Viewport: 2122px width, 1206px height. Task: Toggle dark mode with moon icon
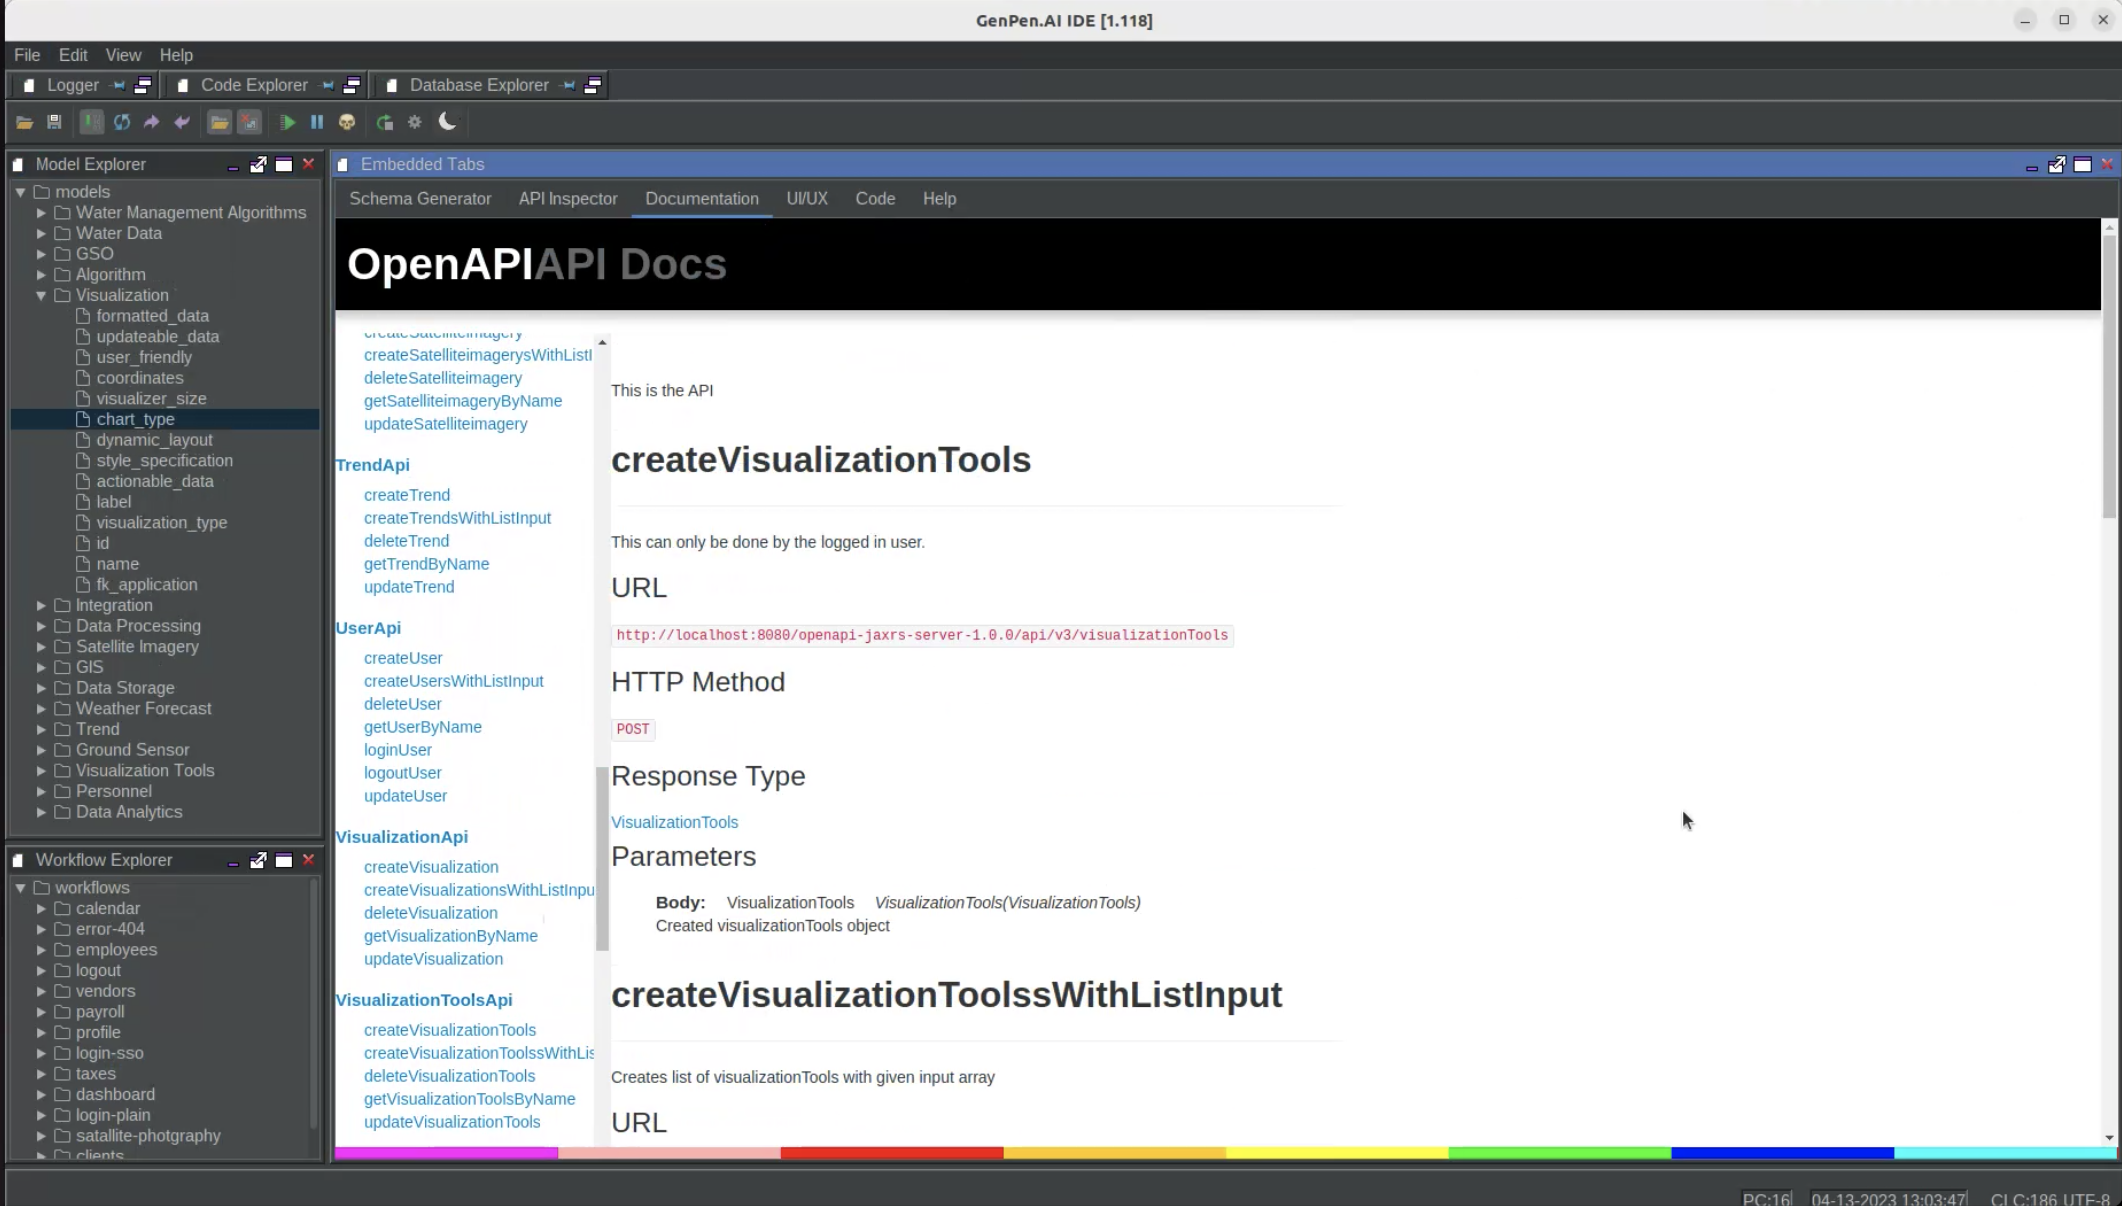(x=447, y=122)
